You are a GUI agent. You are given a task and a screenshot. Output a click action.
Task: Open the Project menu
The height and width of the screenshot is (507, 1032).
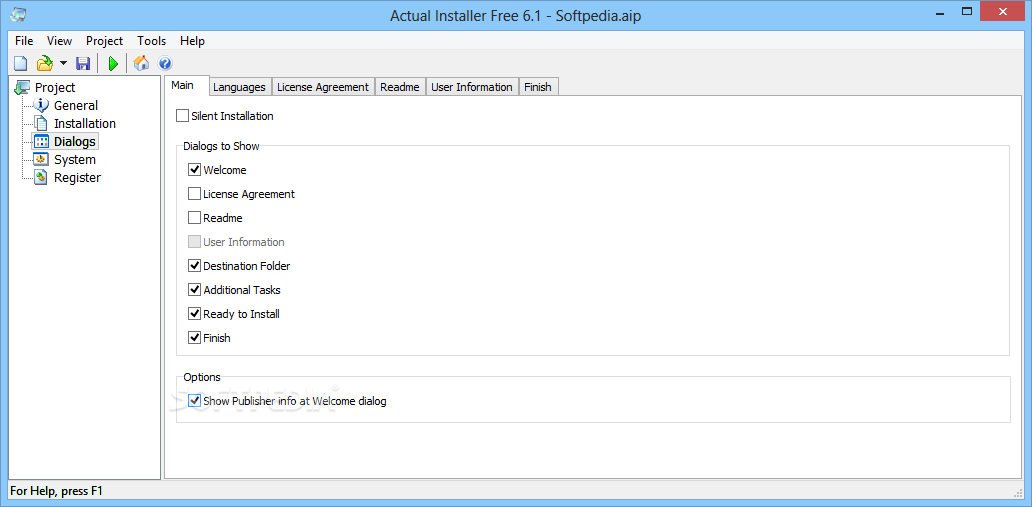click(x=105, y=41)
